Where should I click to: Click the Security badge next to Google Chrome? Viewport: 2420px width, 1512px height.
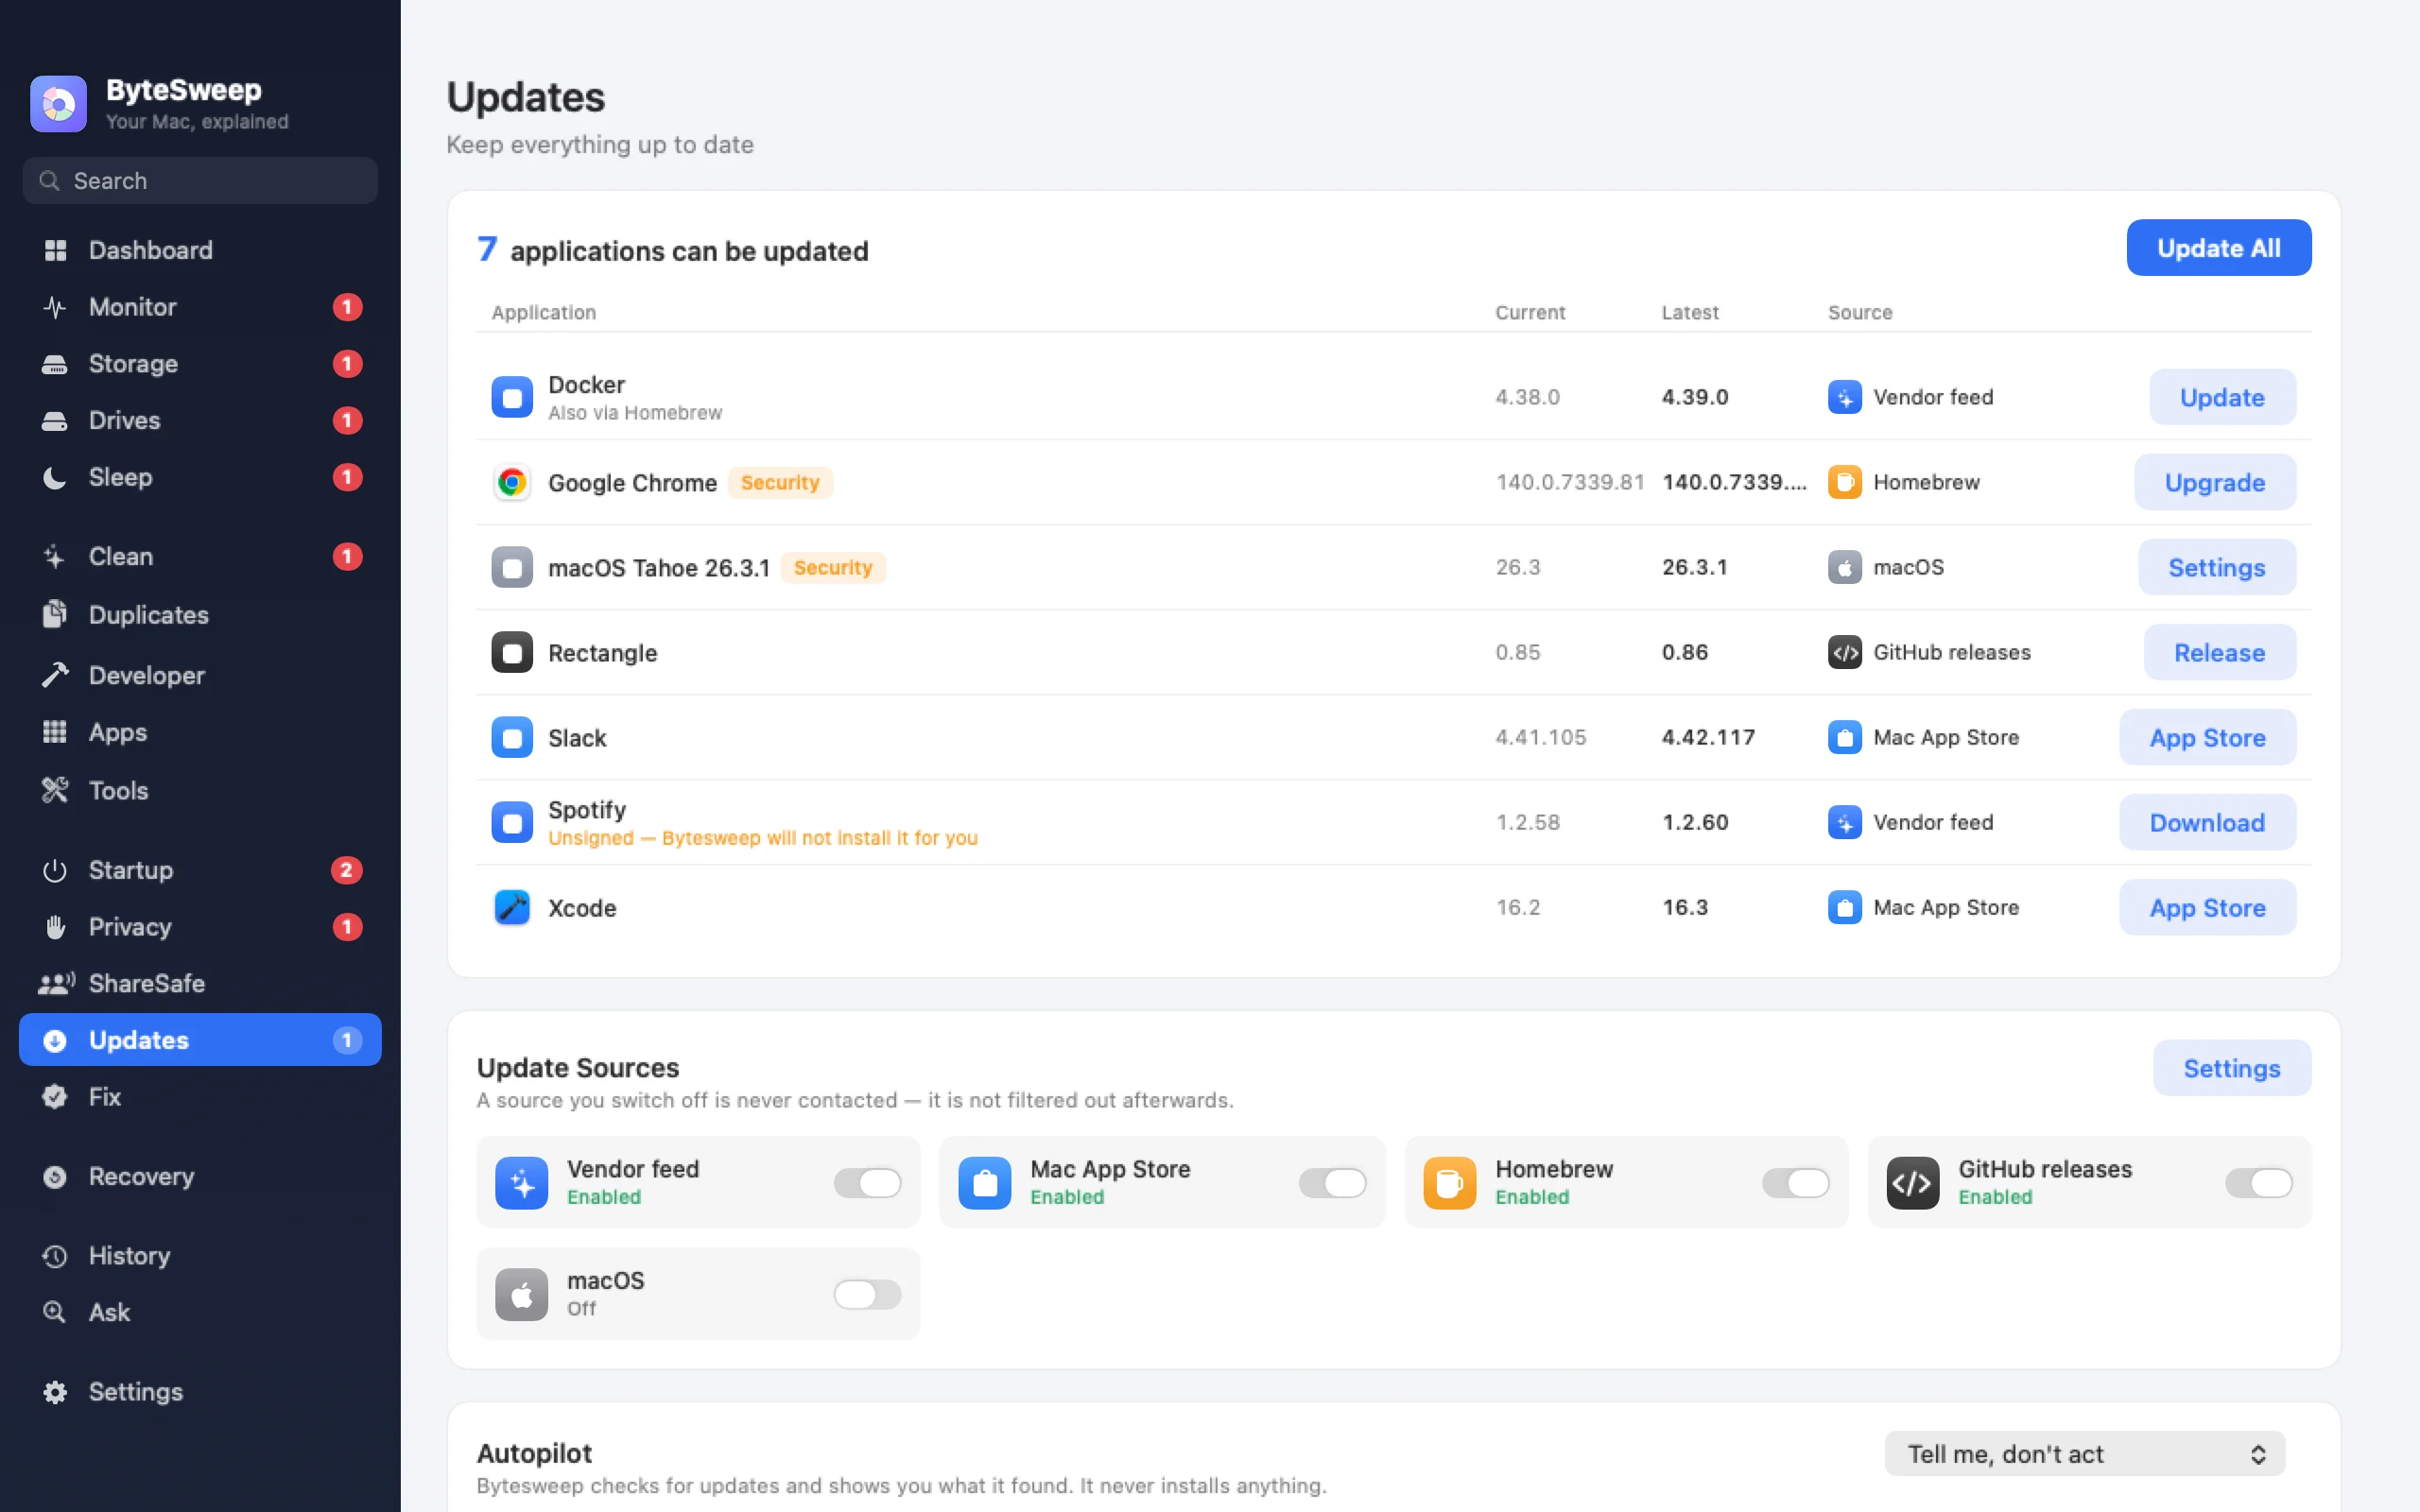[x=780, y=482]
